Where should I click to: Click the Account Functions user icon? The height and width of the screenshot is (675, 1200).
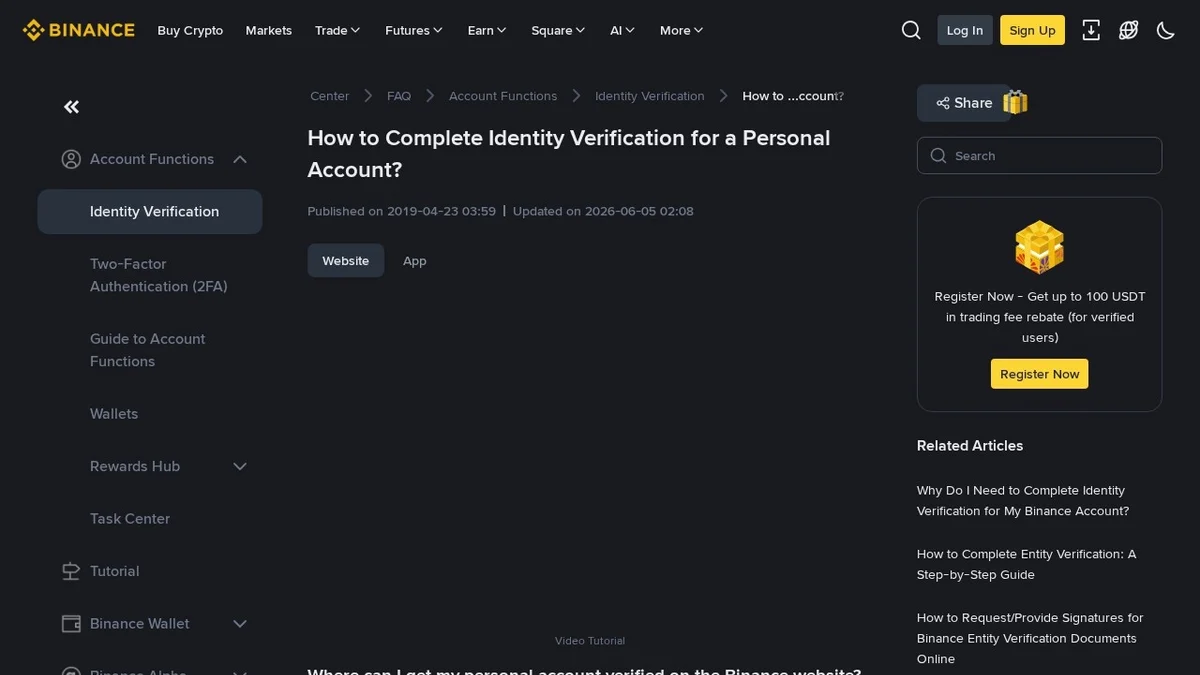(71, 159)
